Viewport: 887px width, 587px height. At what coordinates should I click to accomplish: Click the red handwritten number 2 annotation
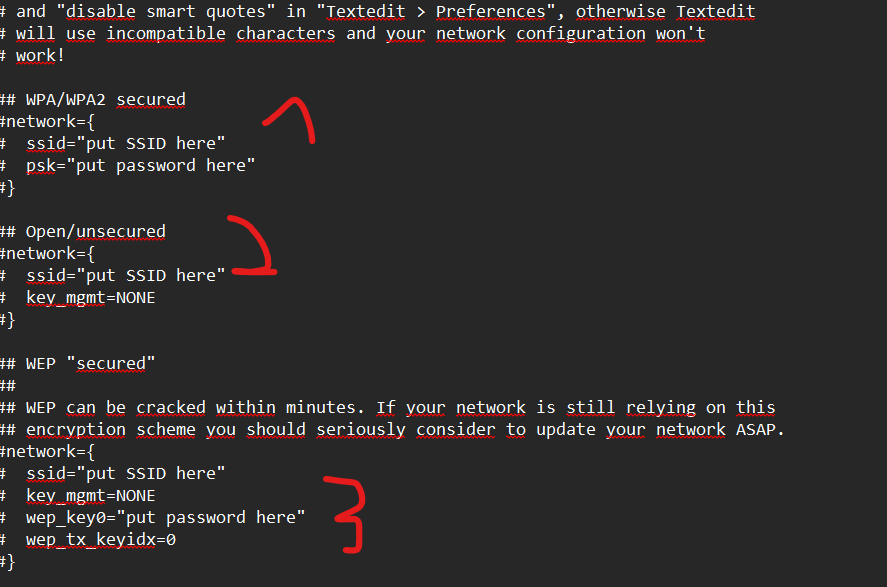[x=252, y=245]
